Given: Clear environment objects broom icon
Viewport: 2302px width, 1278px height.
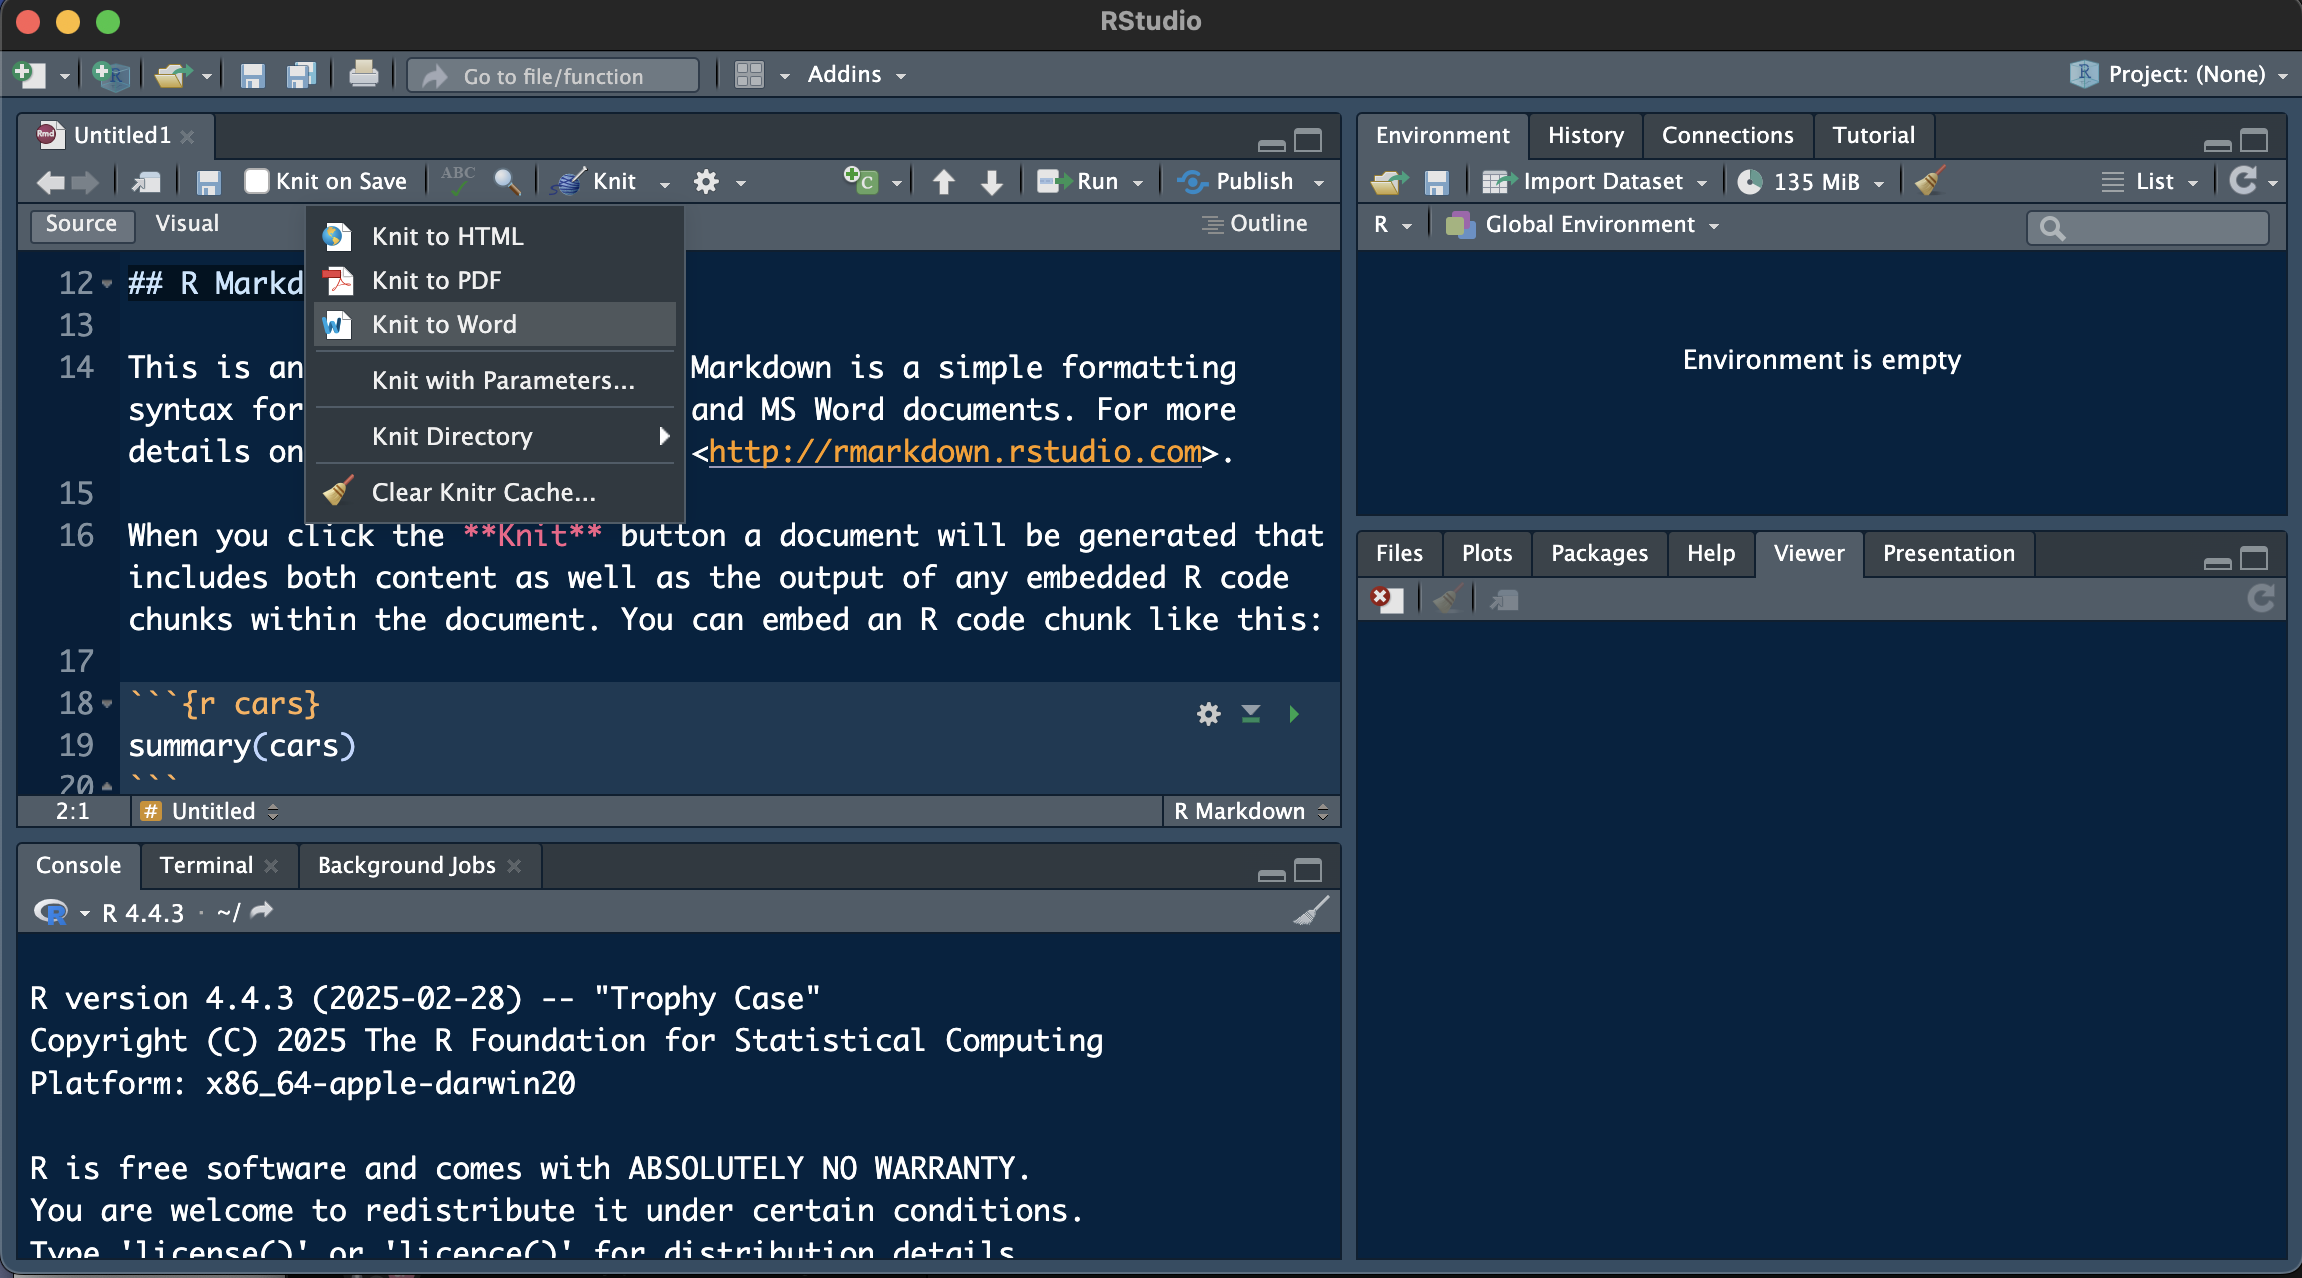Looking at the screenshot, I should coord(1929,181).
